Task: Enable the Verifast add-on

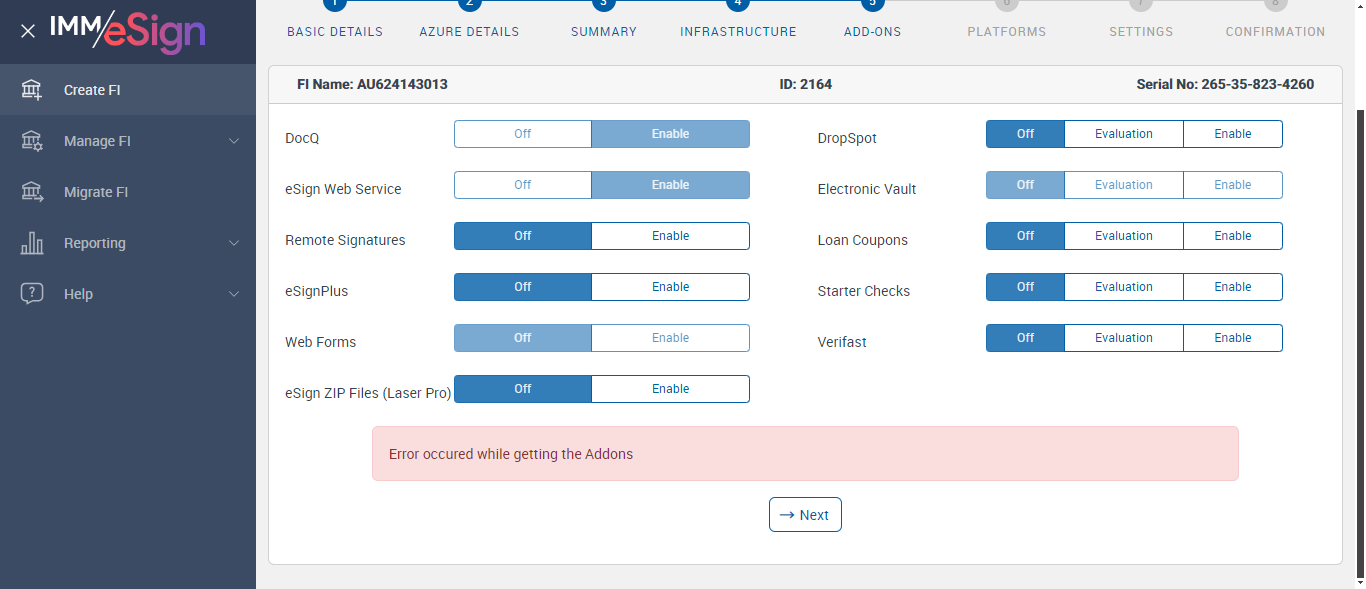Action: (1232, 338)
